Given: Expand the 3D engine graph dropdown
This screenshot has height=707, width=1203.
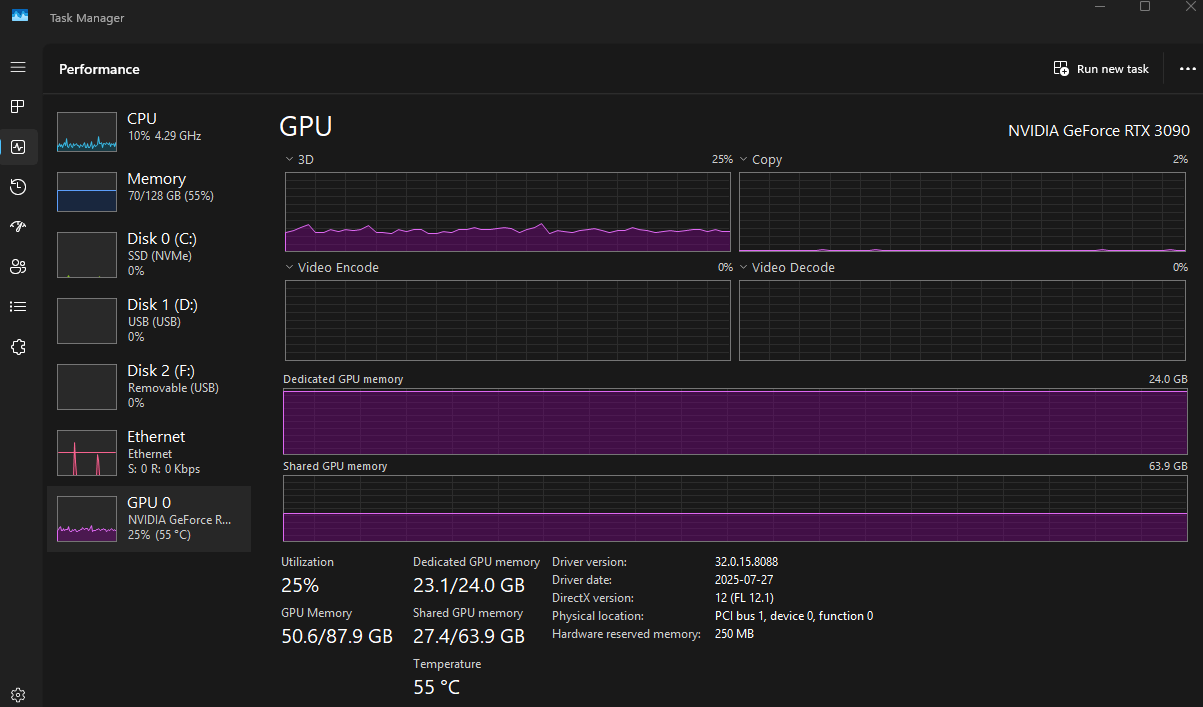Looking at the screenshot, I should (290, 159).
